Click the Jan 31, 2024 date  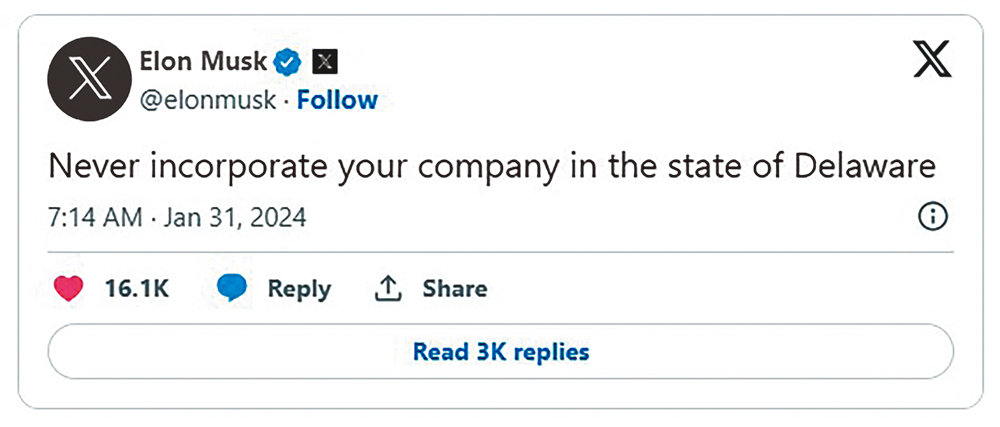235,218
